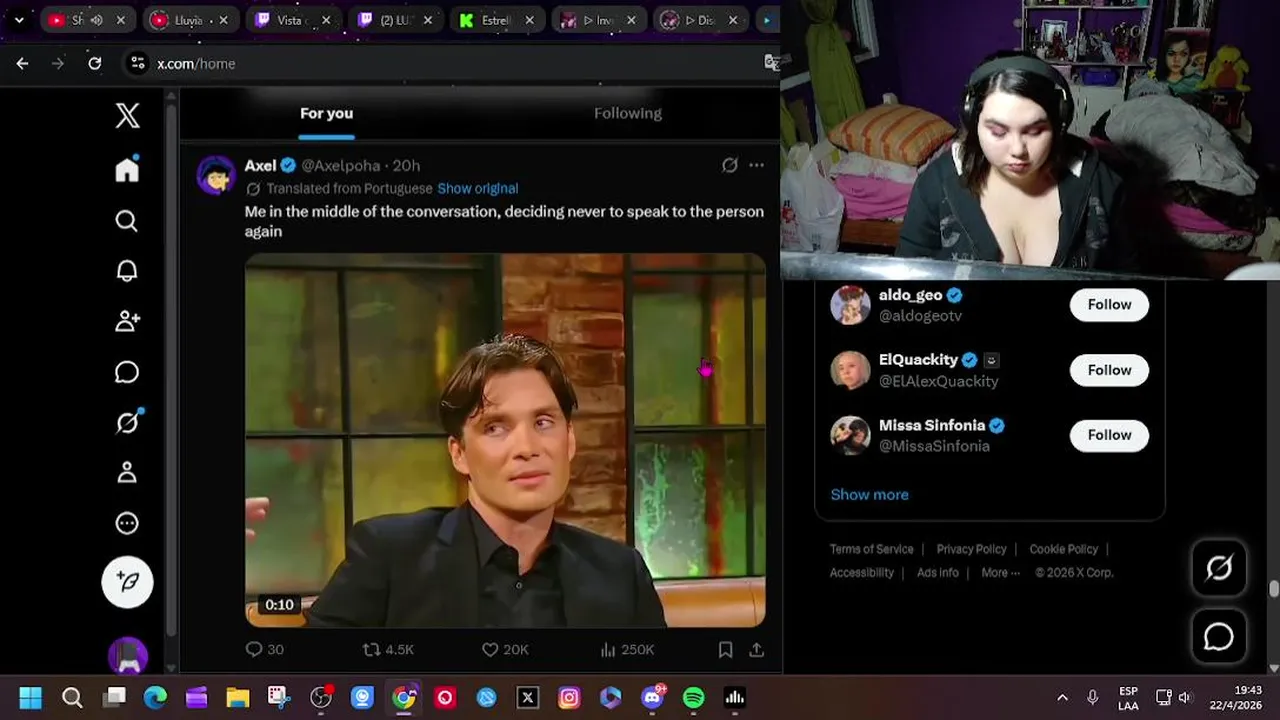Open the Explore search icon in sidebar
Image resolution: width=1280 pixels, height=720 pixels.
pyautogui.click(x=127, y=220)
